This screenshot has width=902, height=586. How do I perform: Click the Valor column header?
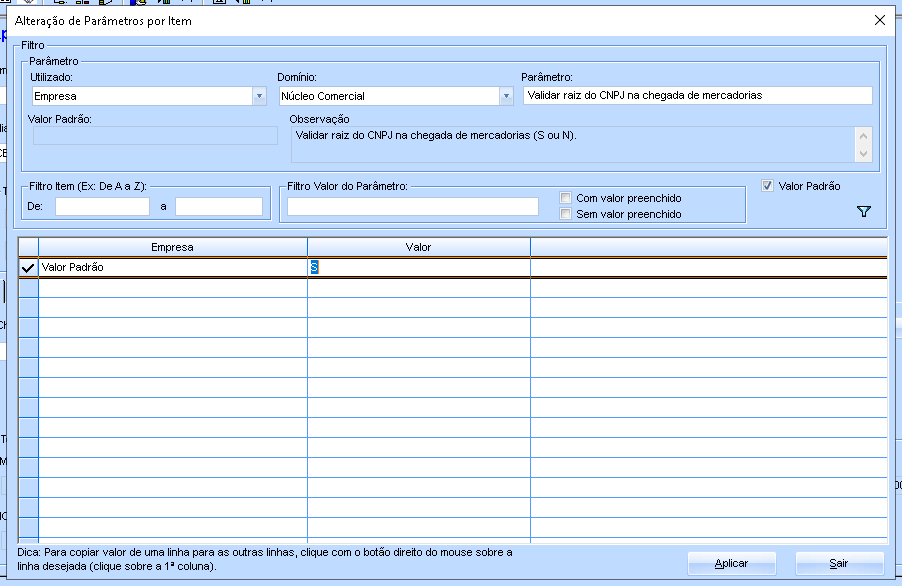click(x=418, y=247)
